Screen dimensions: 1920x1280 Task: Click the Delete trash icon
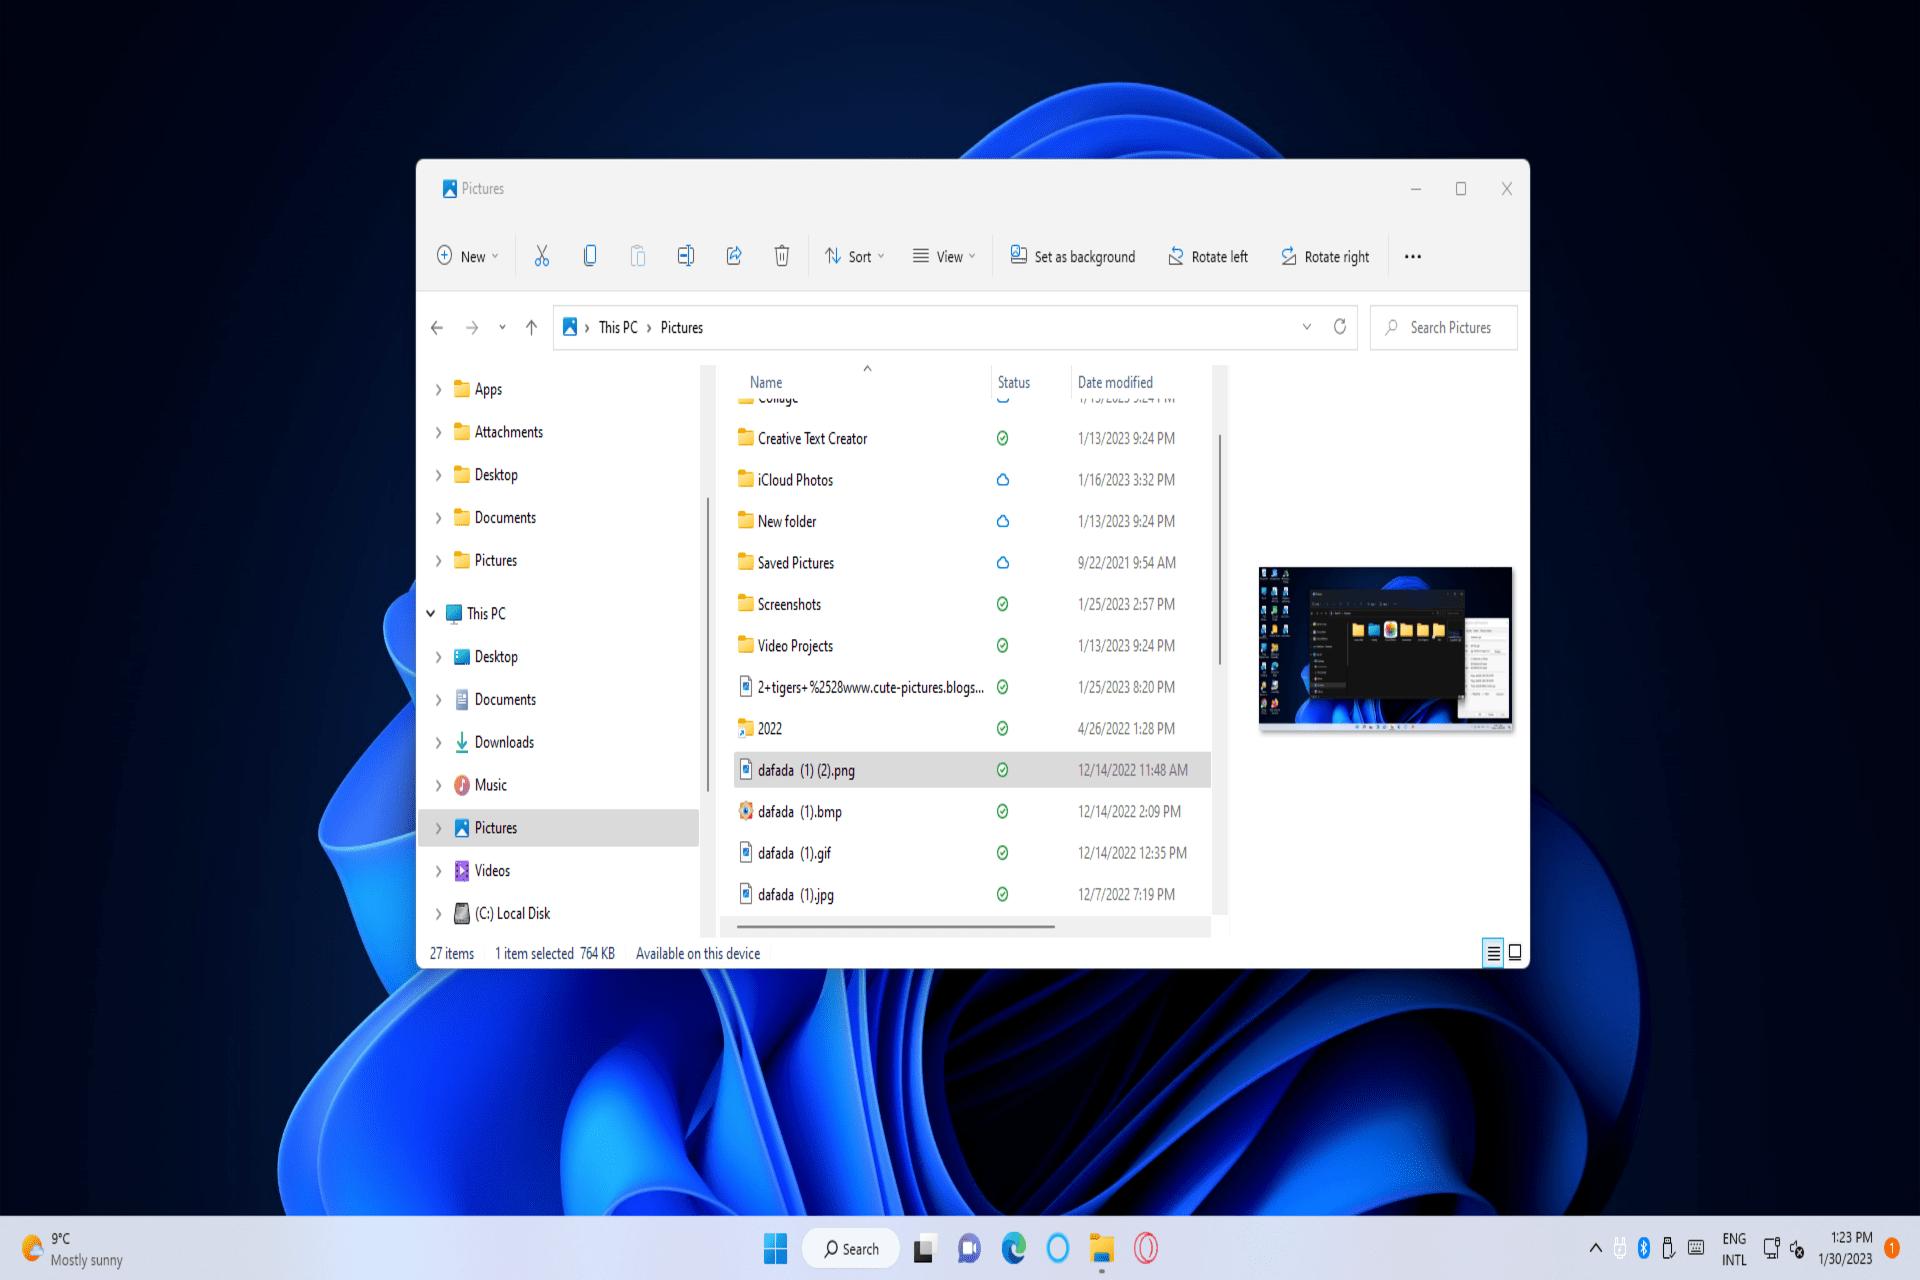coord(781,256)
